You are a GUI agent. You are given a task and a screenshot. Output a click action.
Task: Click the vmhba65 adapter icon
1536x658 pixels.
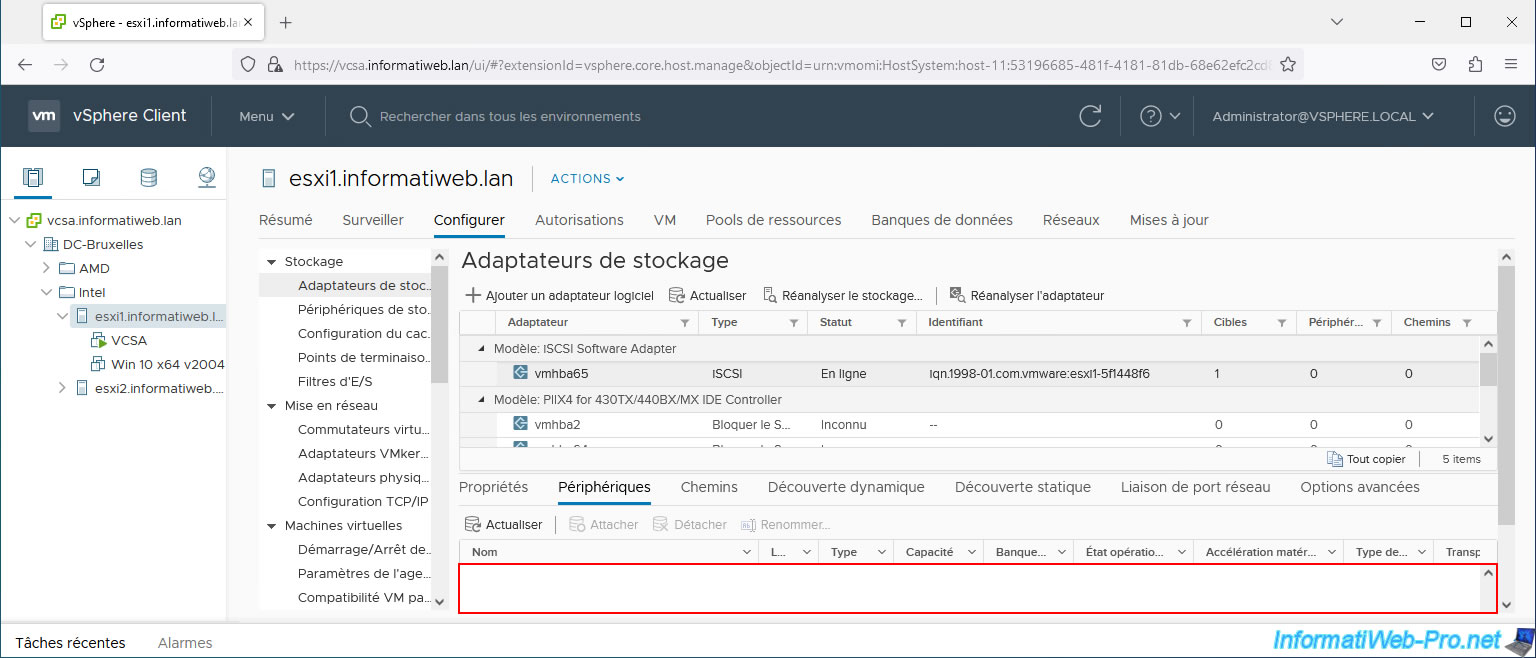point(520,373)
